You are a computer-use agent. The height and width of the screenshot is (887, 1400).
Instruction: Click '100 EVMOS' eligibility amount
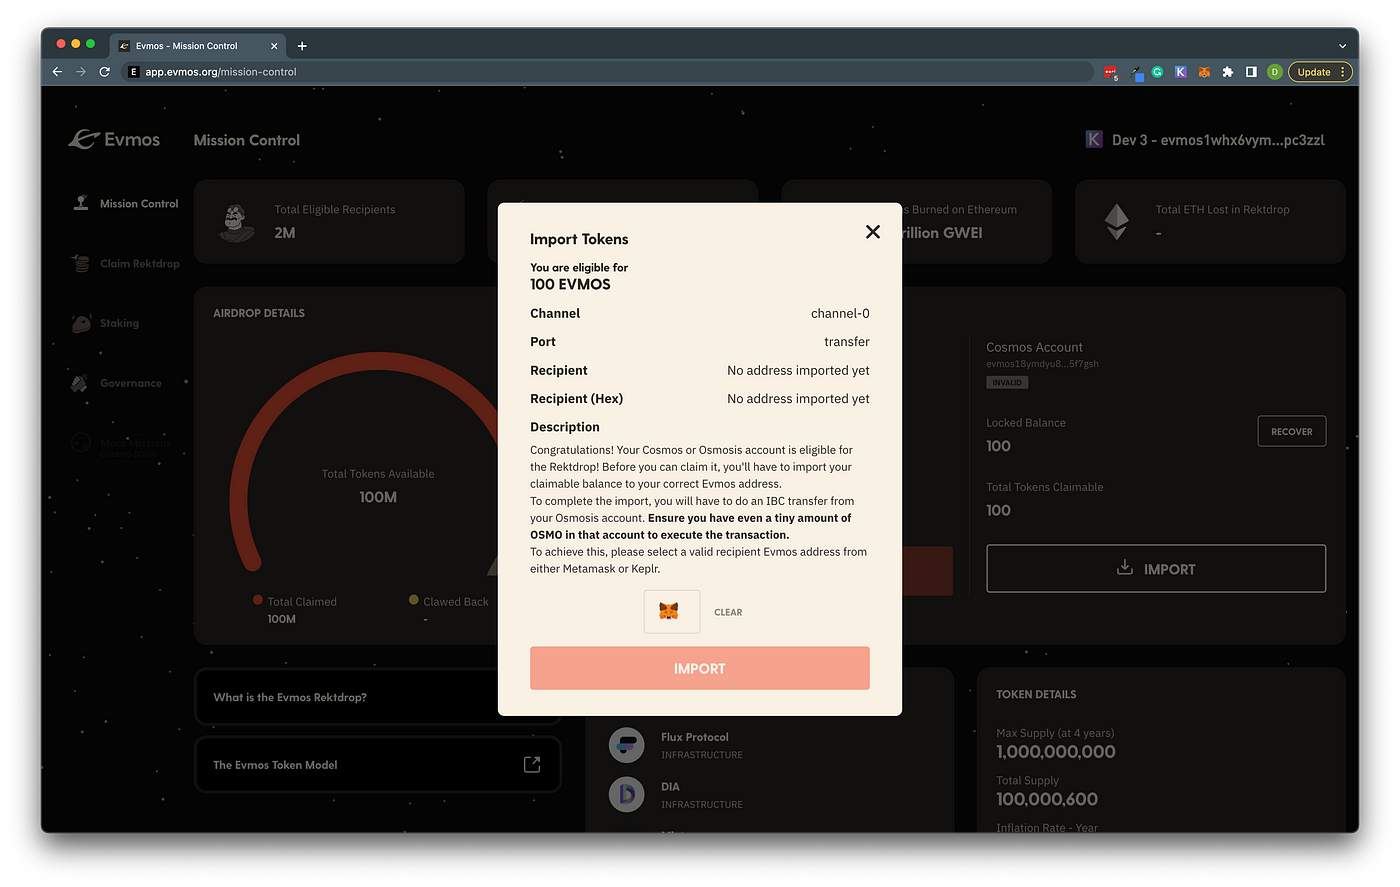point(570,284)
